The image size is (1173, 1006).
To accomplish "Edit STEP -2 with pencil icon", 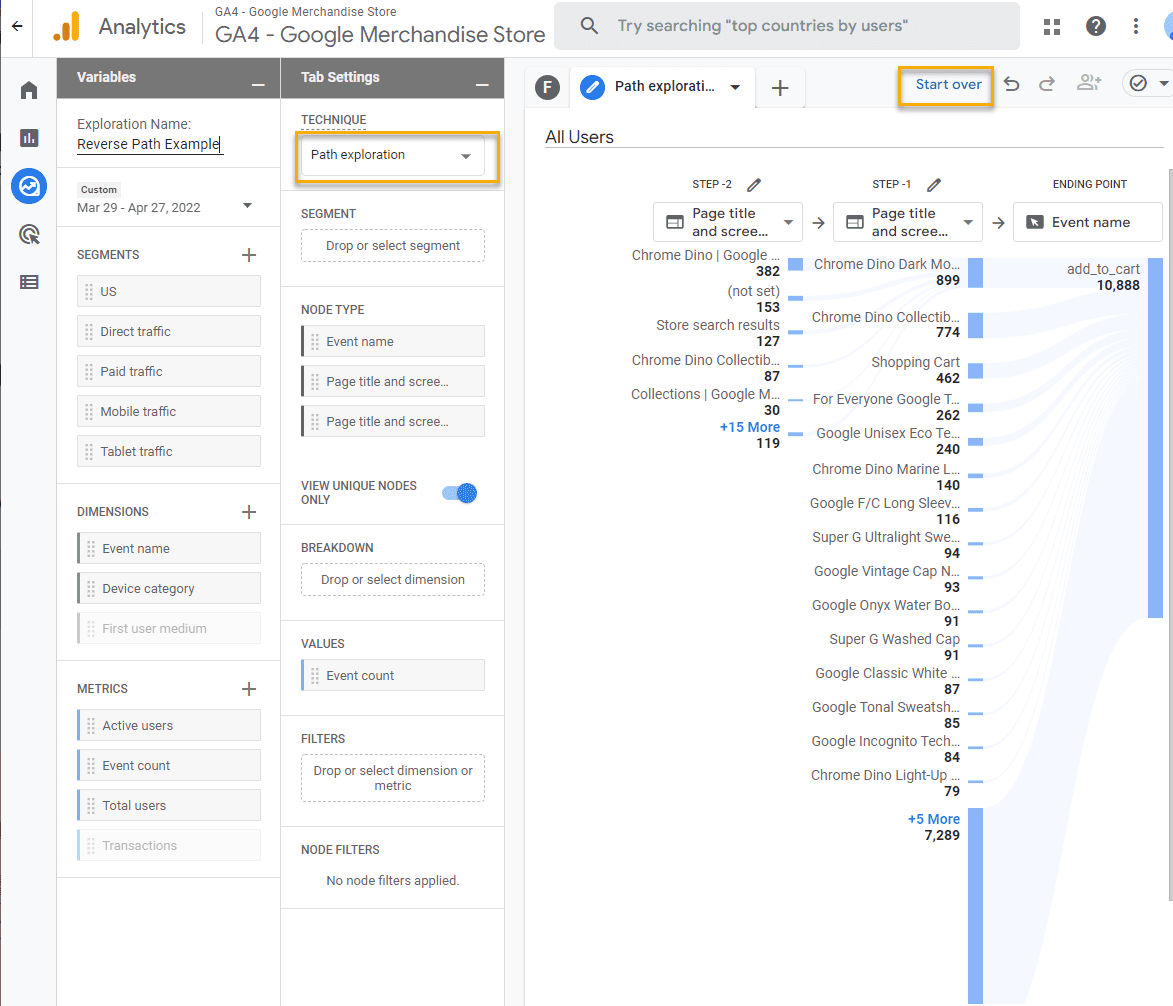I will [x=754, y=185].
